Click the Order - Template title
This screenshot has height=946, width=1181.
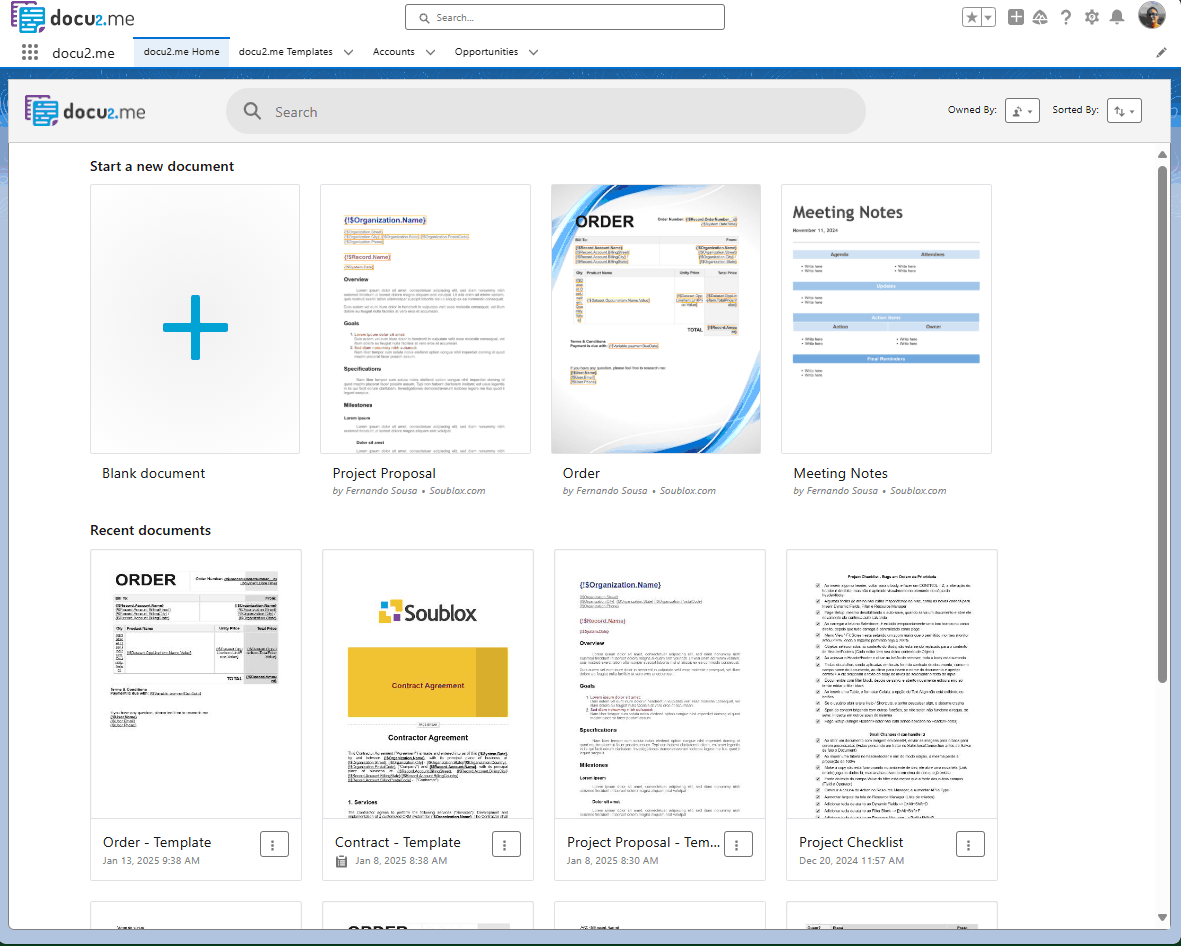[x=157, y=842]
